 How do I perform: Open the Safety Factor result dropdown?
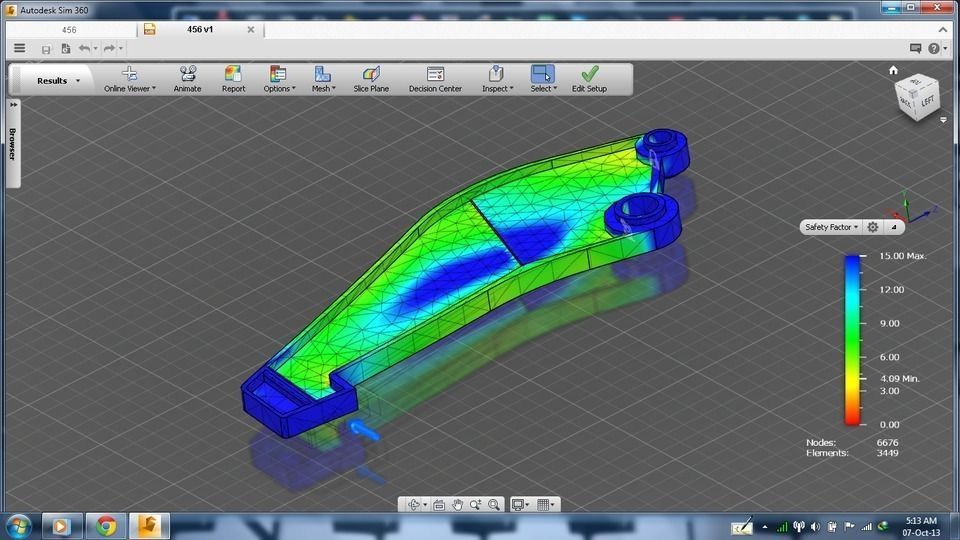coord(831,227)
